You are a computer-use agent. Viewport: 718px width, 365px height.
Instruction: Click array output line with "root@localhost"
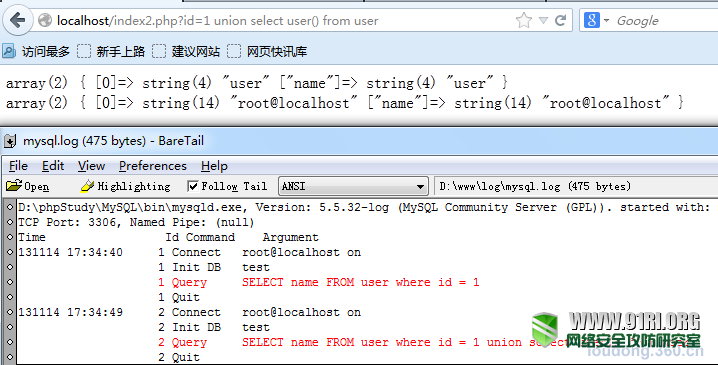[345, 103]
